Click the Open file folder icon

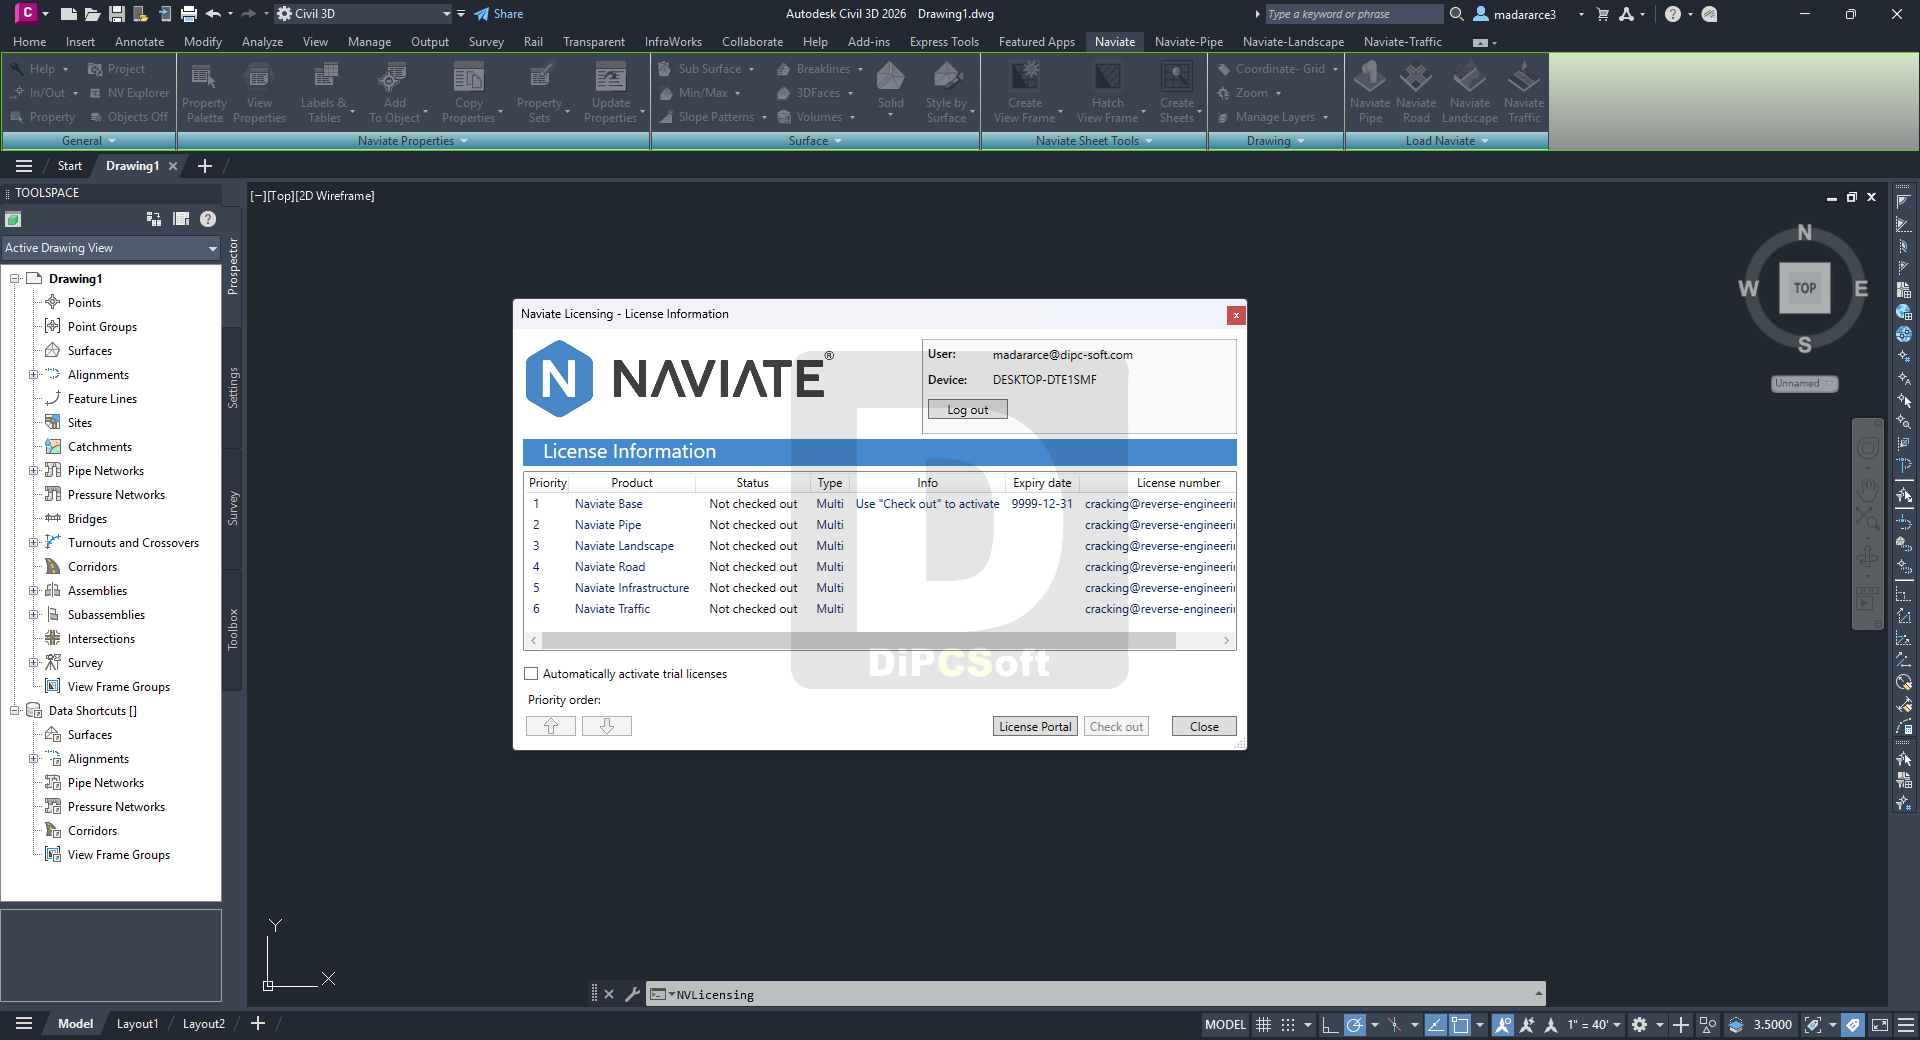92,14
